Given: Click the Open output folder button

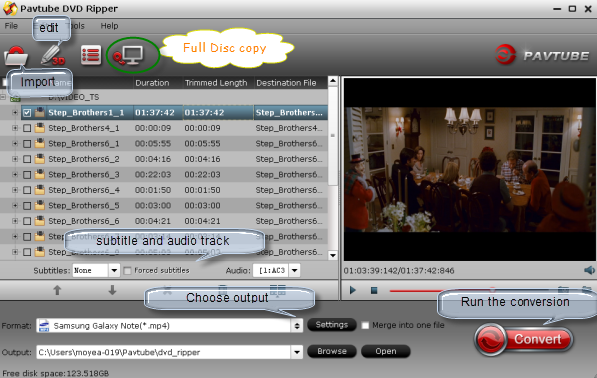Looking at the screenshot, I should [x=386, y=351].
